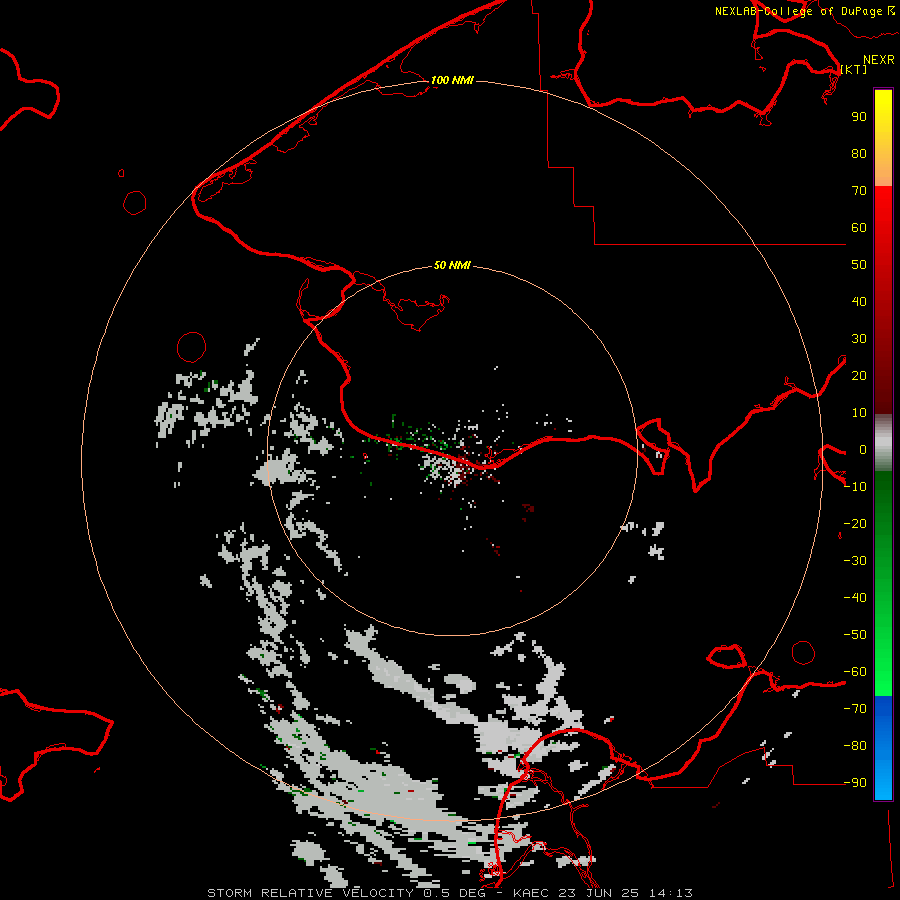The height and width of the screenshot is (900, 900).
Task: Select the positive 20 scale label
Action: (x=859, y=375)
